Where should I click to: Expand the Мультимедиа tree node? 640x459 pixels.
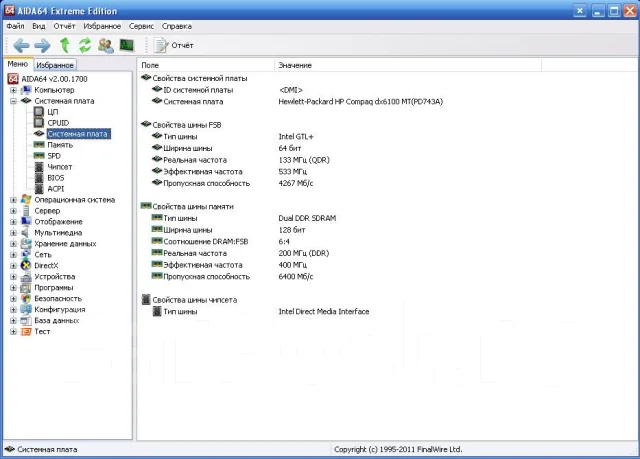coord(13,233)
